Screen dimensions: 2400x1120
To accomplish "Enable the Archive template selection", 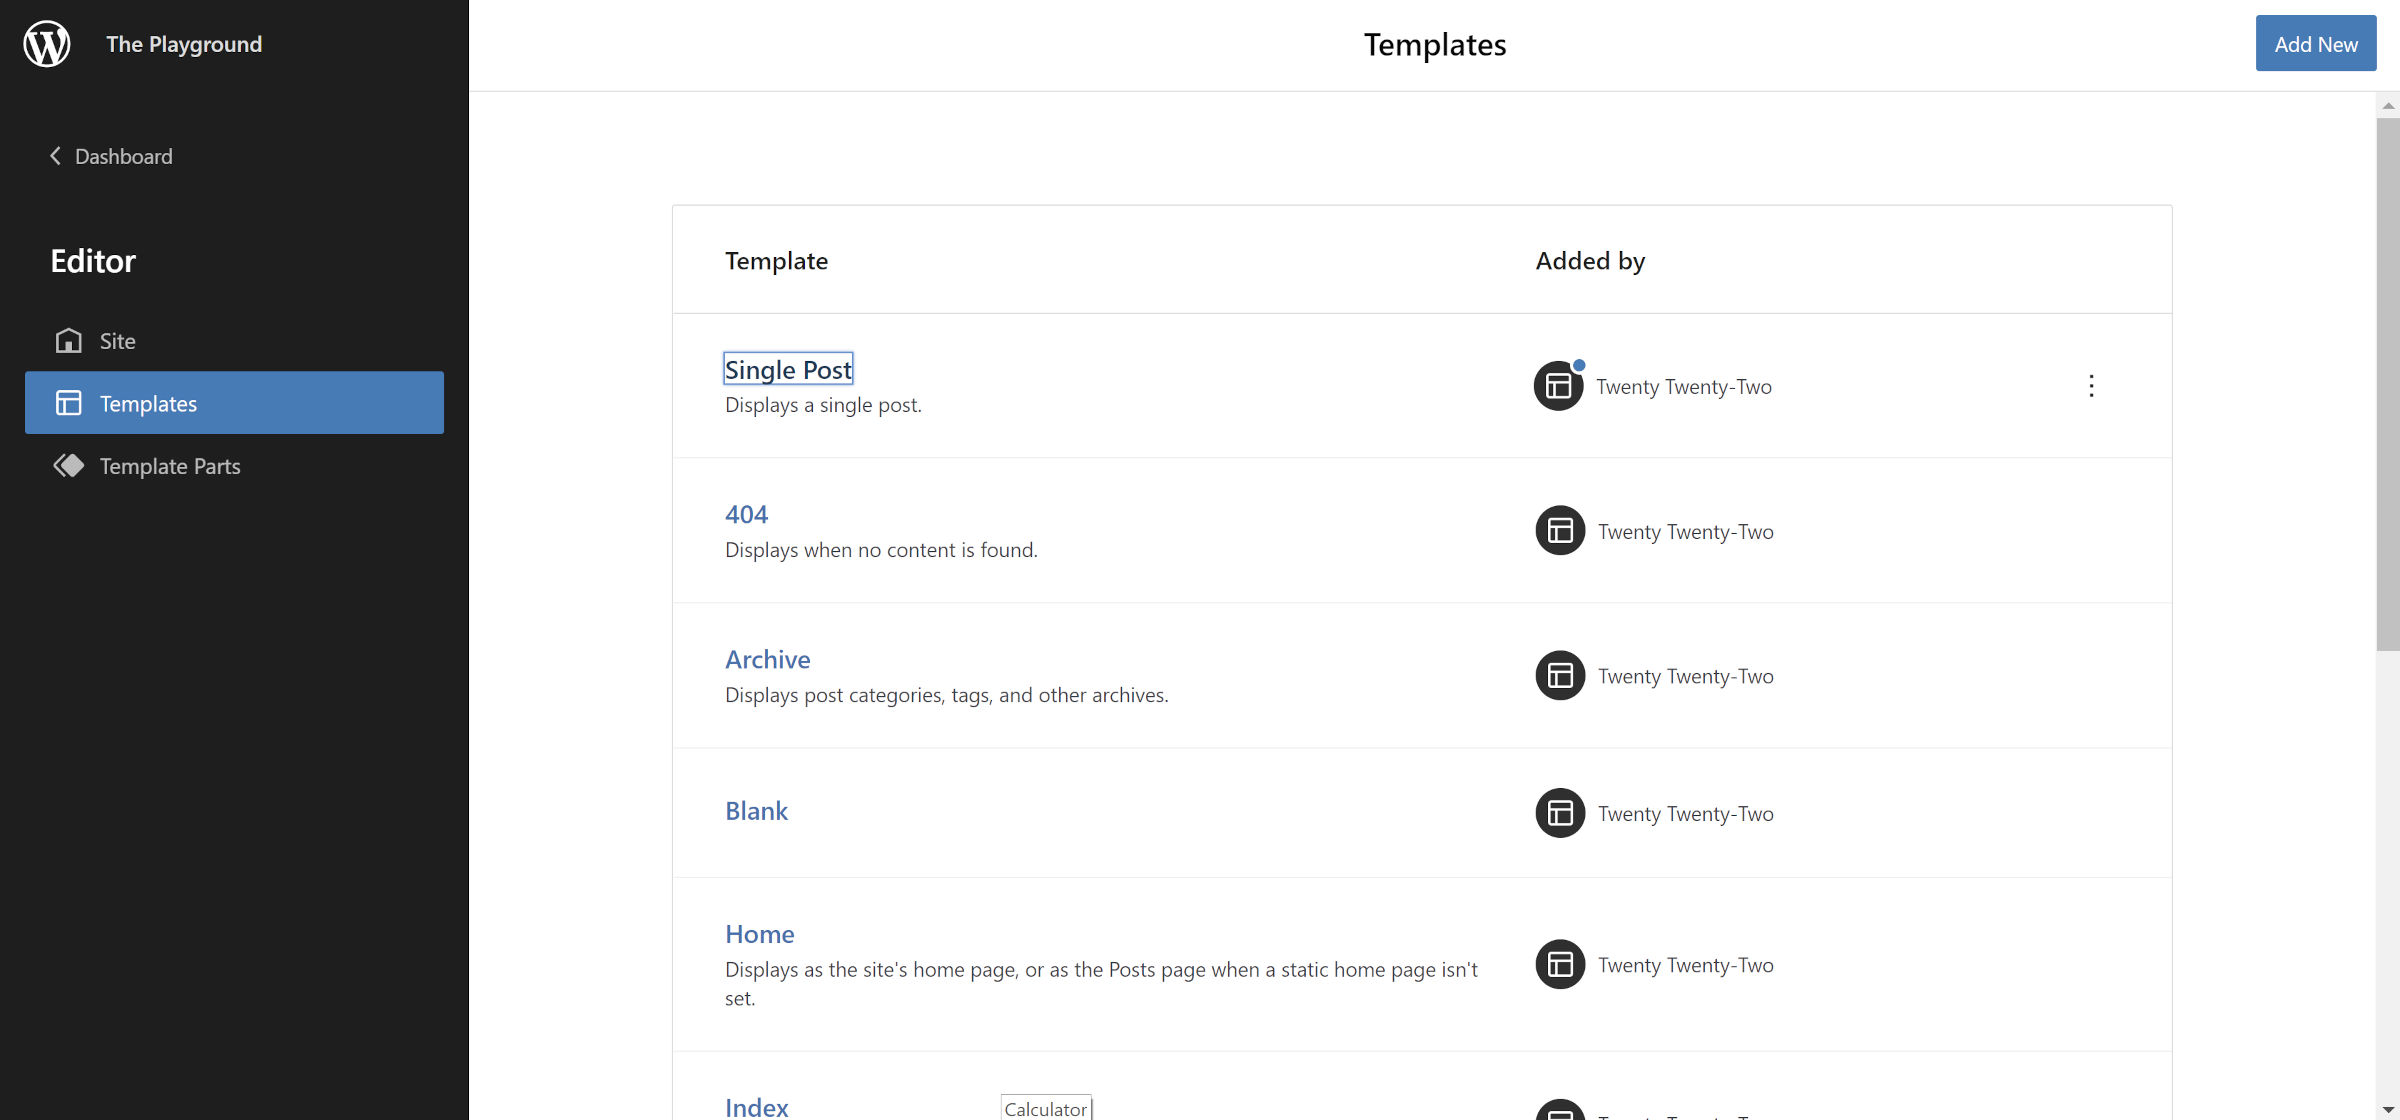I will 768,658.
